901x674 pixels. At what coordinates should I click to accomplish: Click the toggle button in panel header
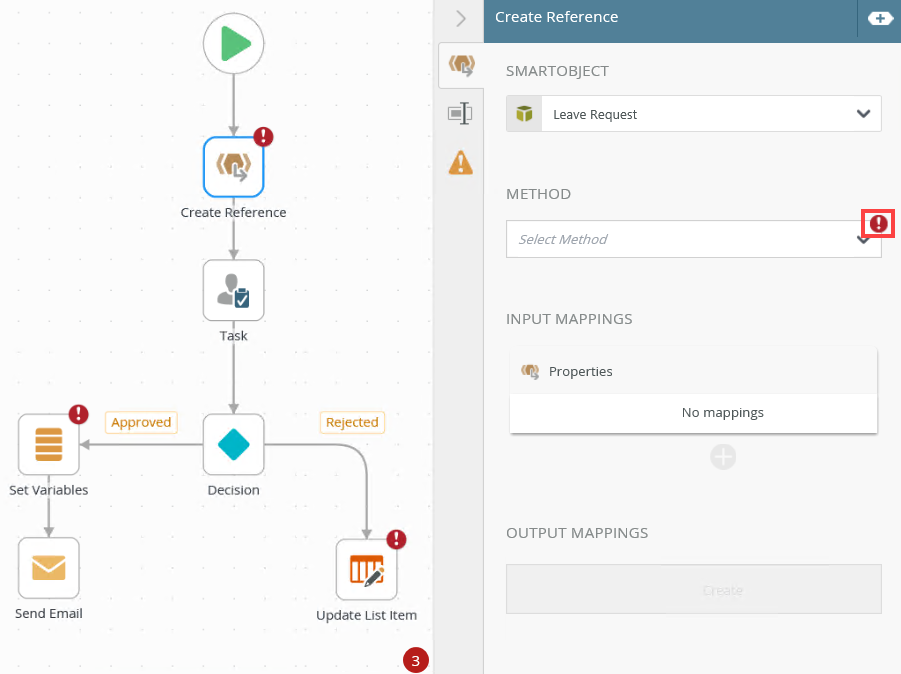(x=880, y=18)
